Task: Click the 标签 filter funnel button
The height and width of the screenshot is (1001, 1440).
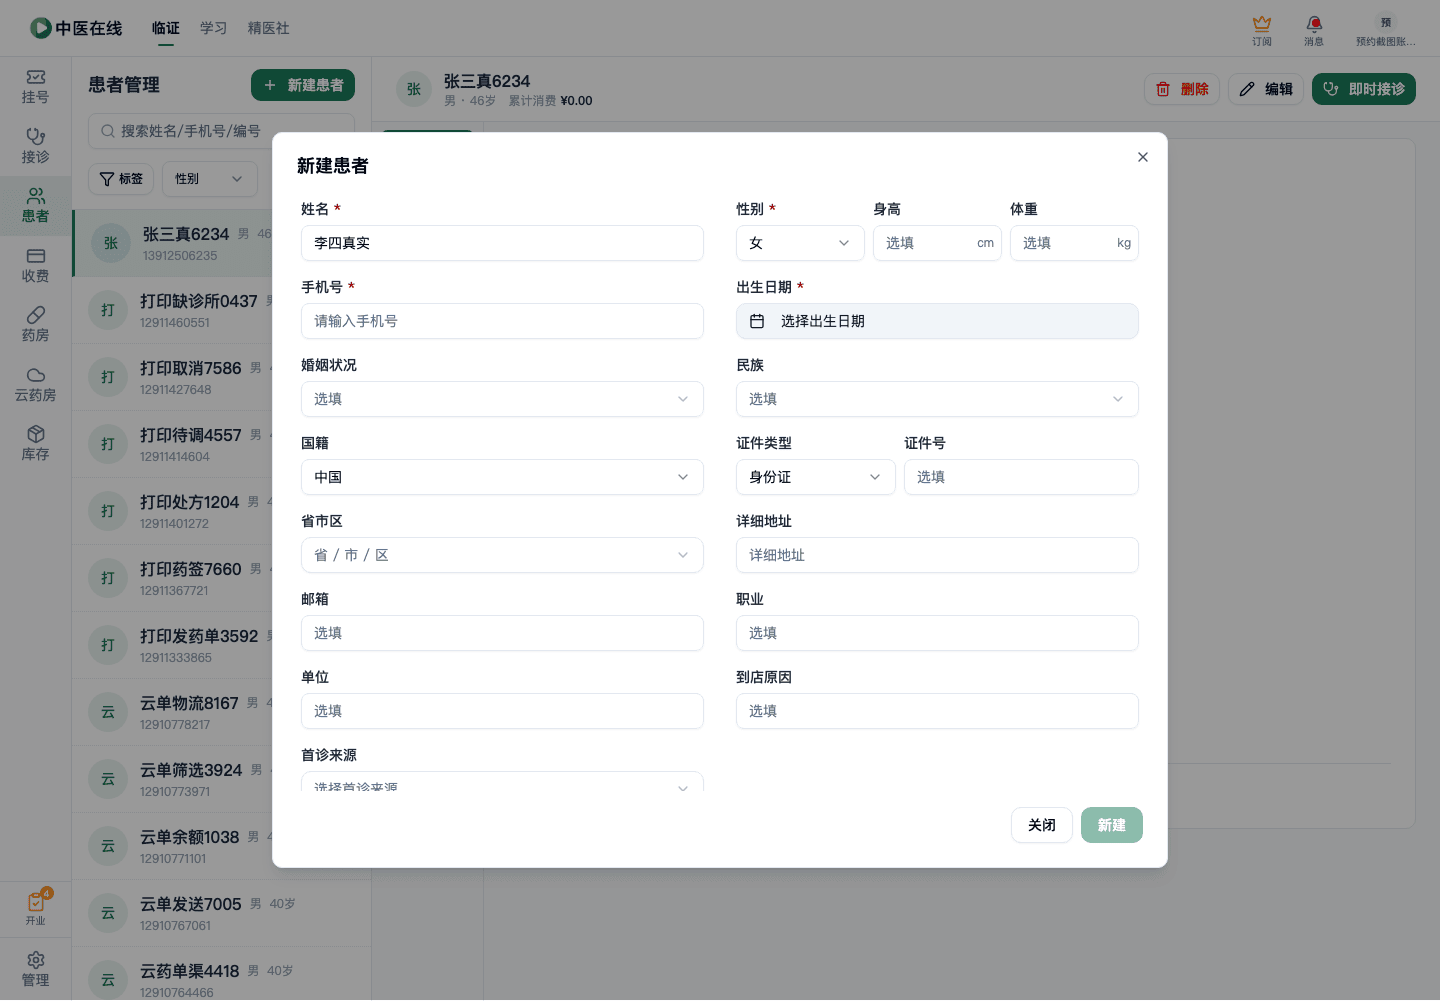Action: point(121,179)
